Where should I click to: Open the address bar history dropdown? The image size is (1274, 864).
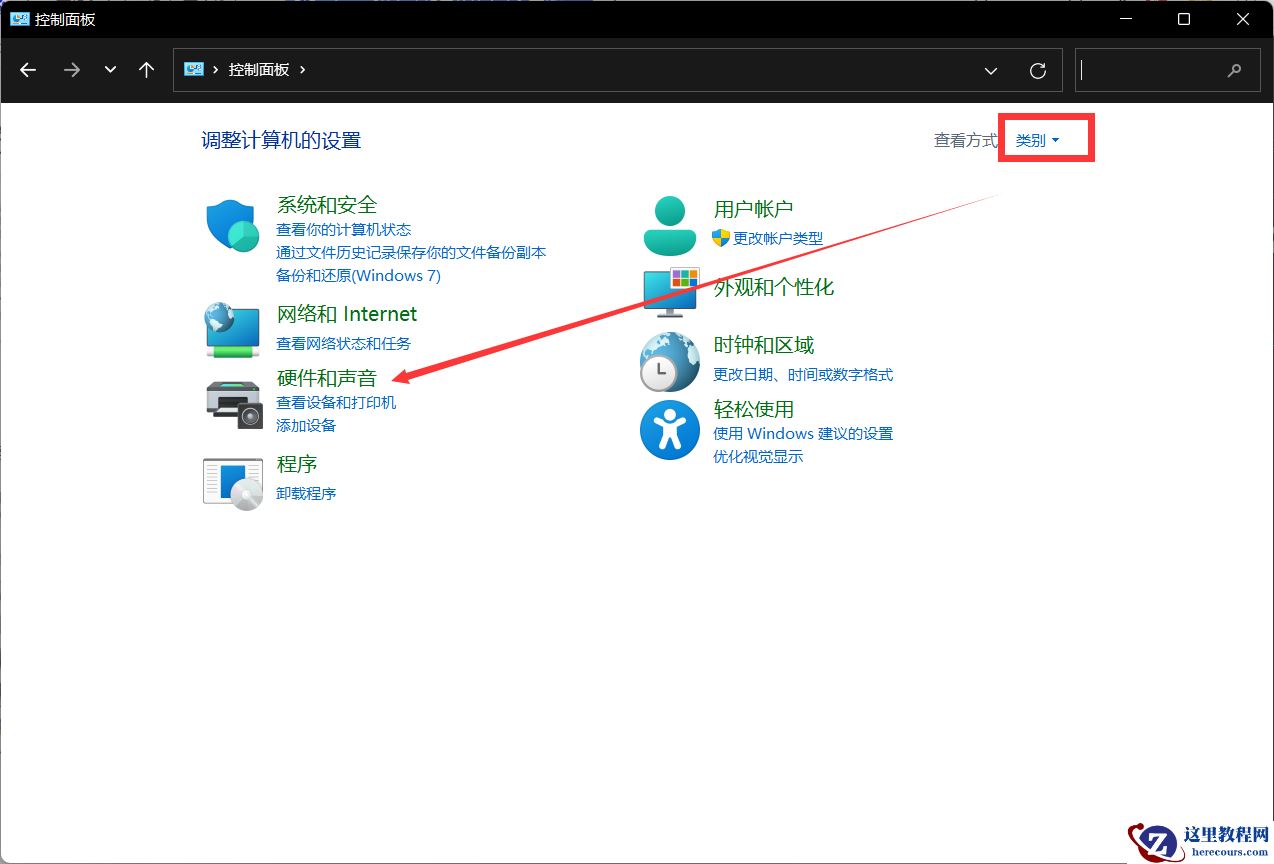coord(990,70)
